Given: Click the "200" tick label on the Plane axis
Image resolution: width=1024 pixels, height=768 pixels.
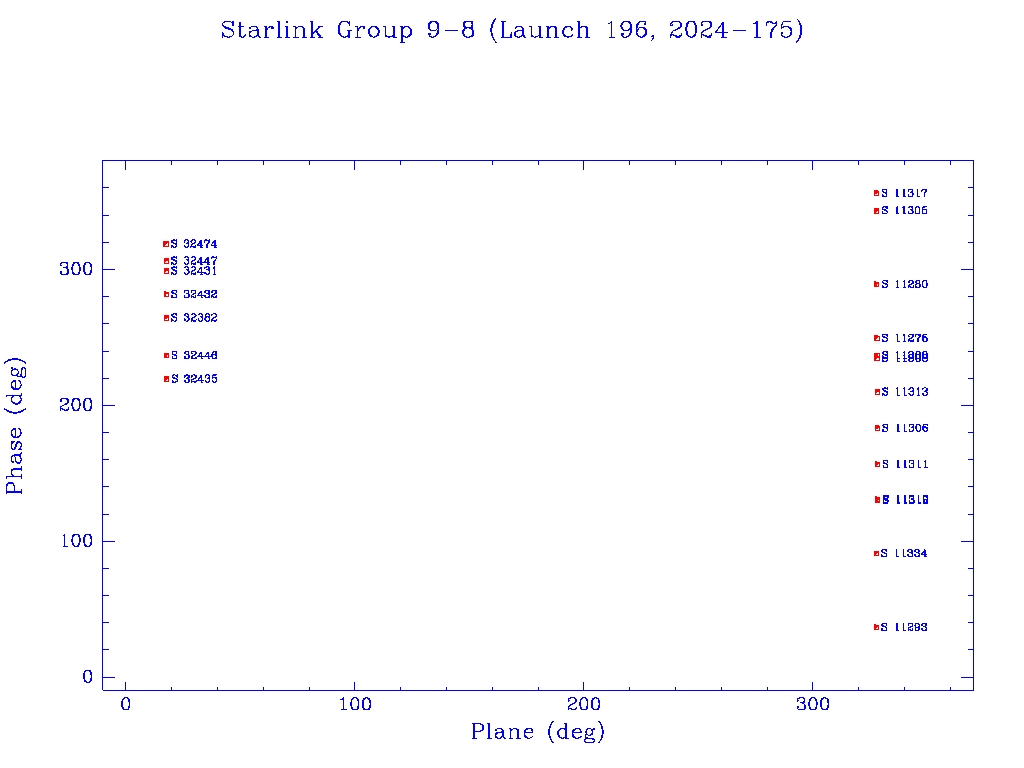Looking at the screenshot, I should [x=584, y=704].
